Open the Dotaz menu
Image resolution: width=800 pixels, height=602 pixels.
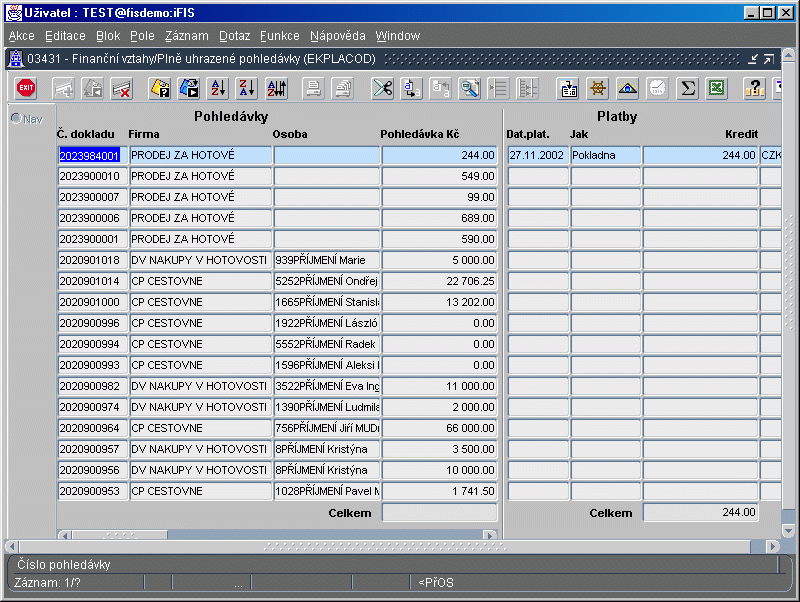click(235, 36)
